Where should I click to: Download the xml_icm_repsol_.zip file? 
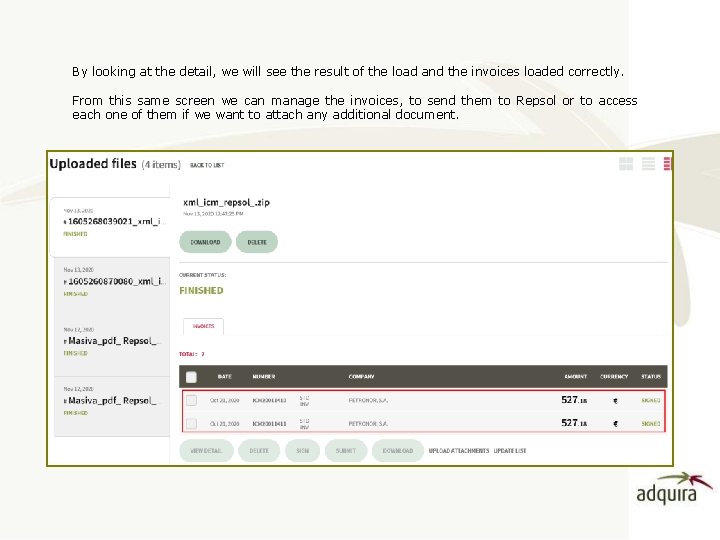click(205, 242)
